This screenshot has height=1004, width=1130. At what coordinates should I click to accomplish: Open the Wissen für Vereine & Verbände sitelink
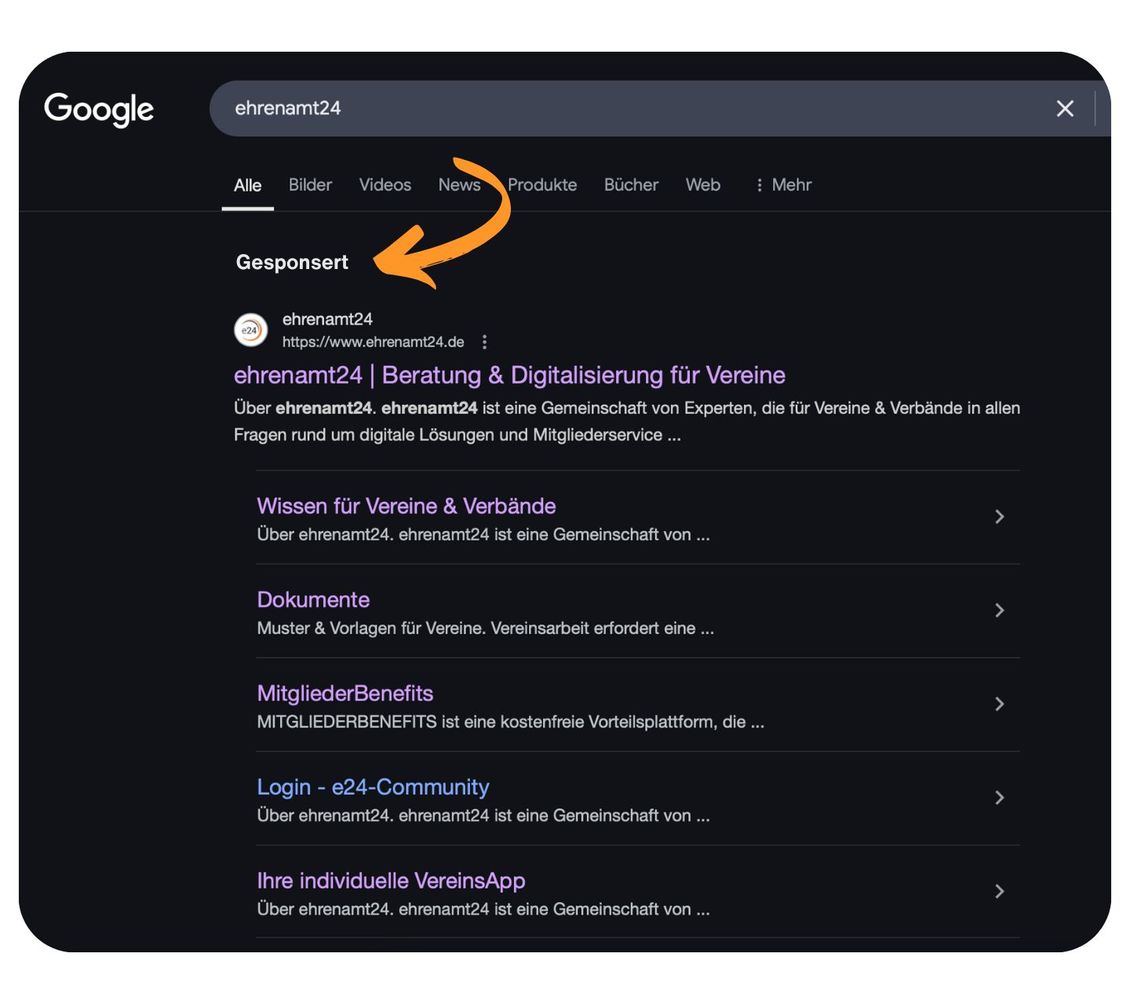(406, 506)
